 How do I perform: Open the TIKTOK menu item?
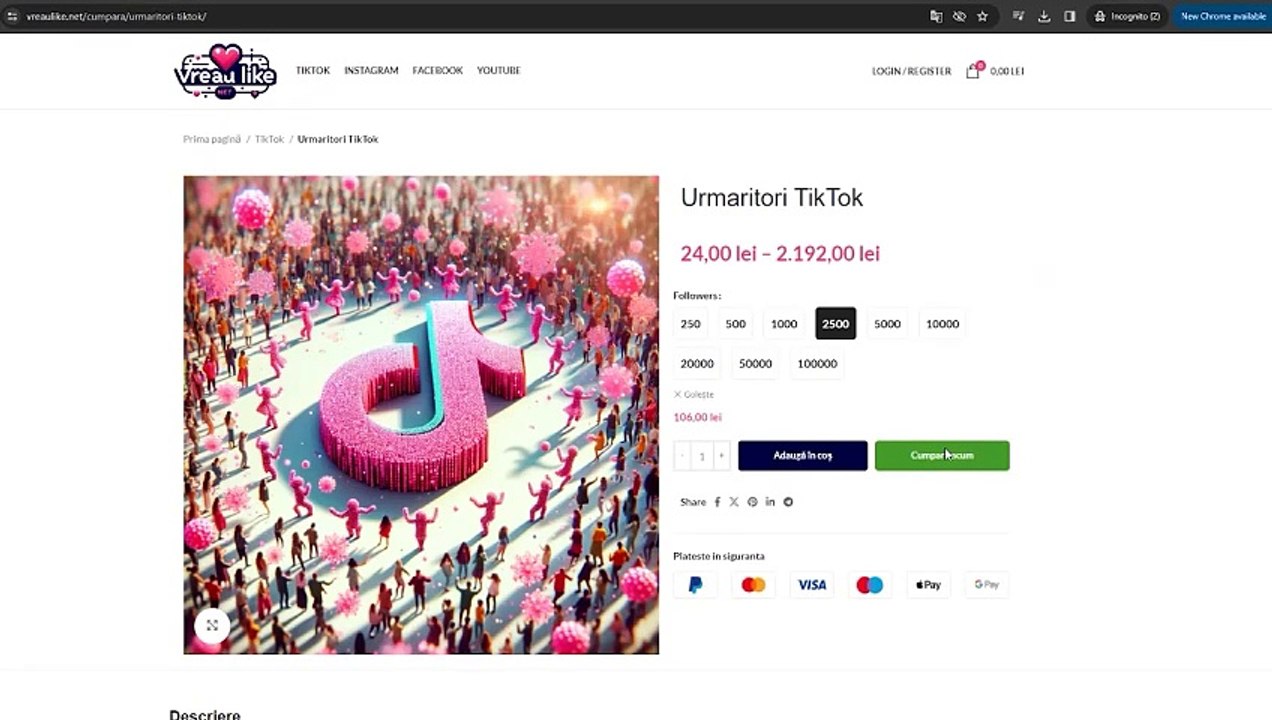click(x=313, y=71)
